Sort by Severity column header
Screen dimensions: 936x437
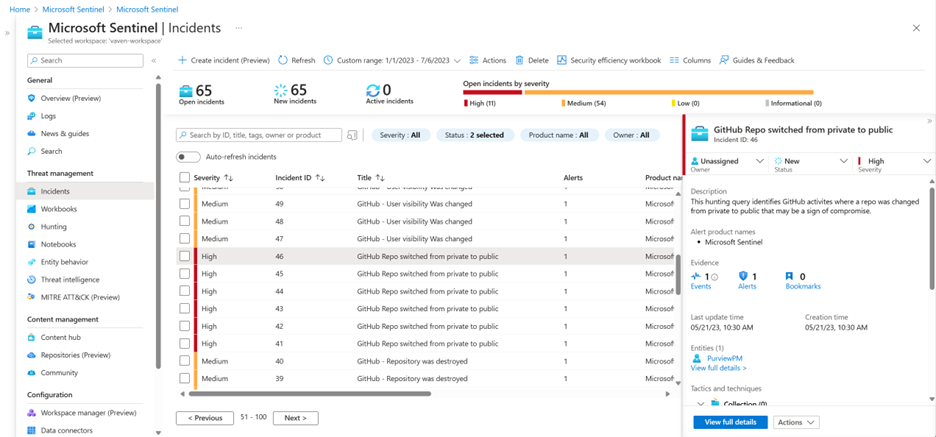pos(213,177)
